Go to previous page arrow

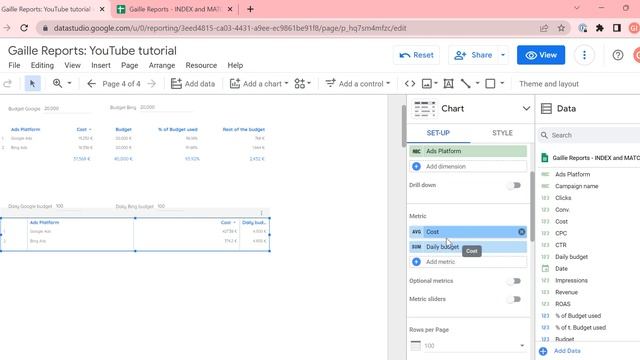(91, 84)
